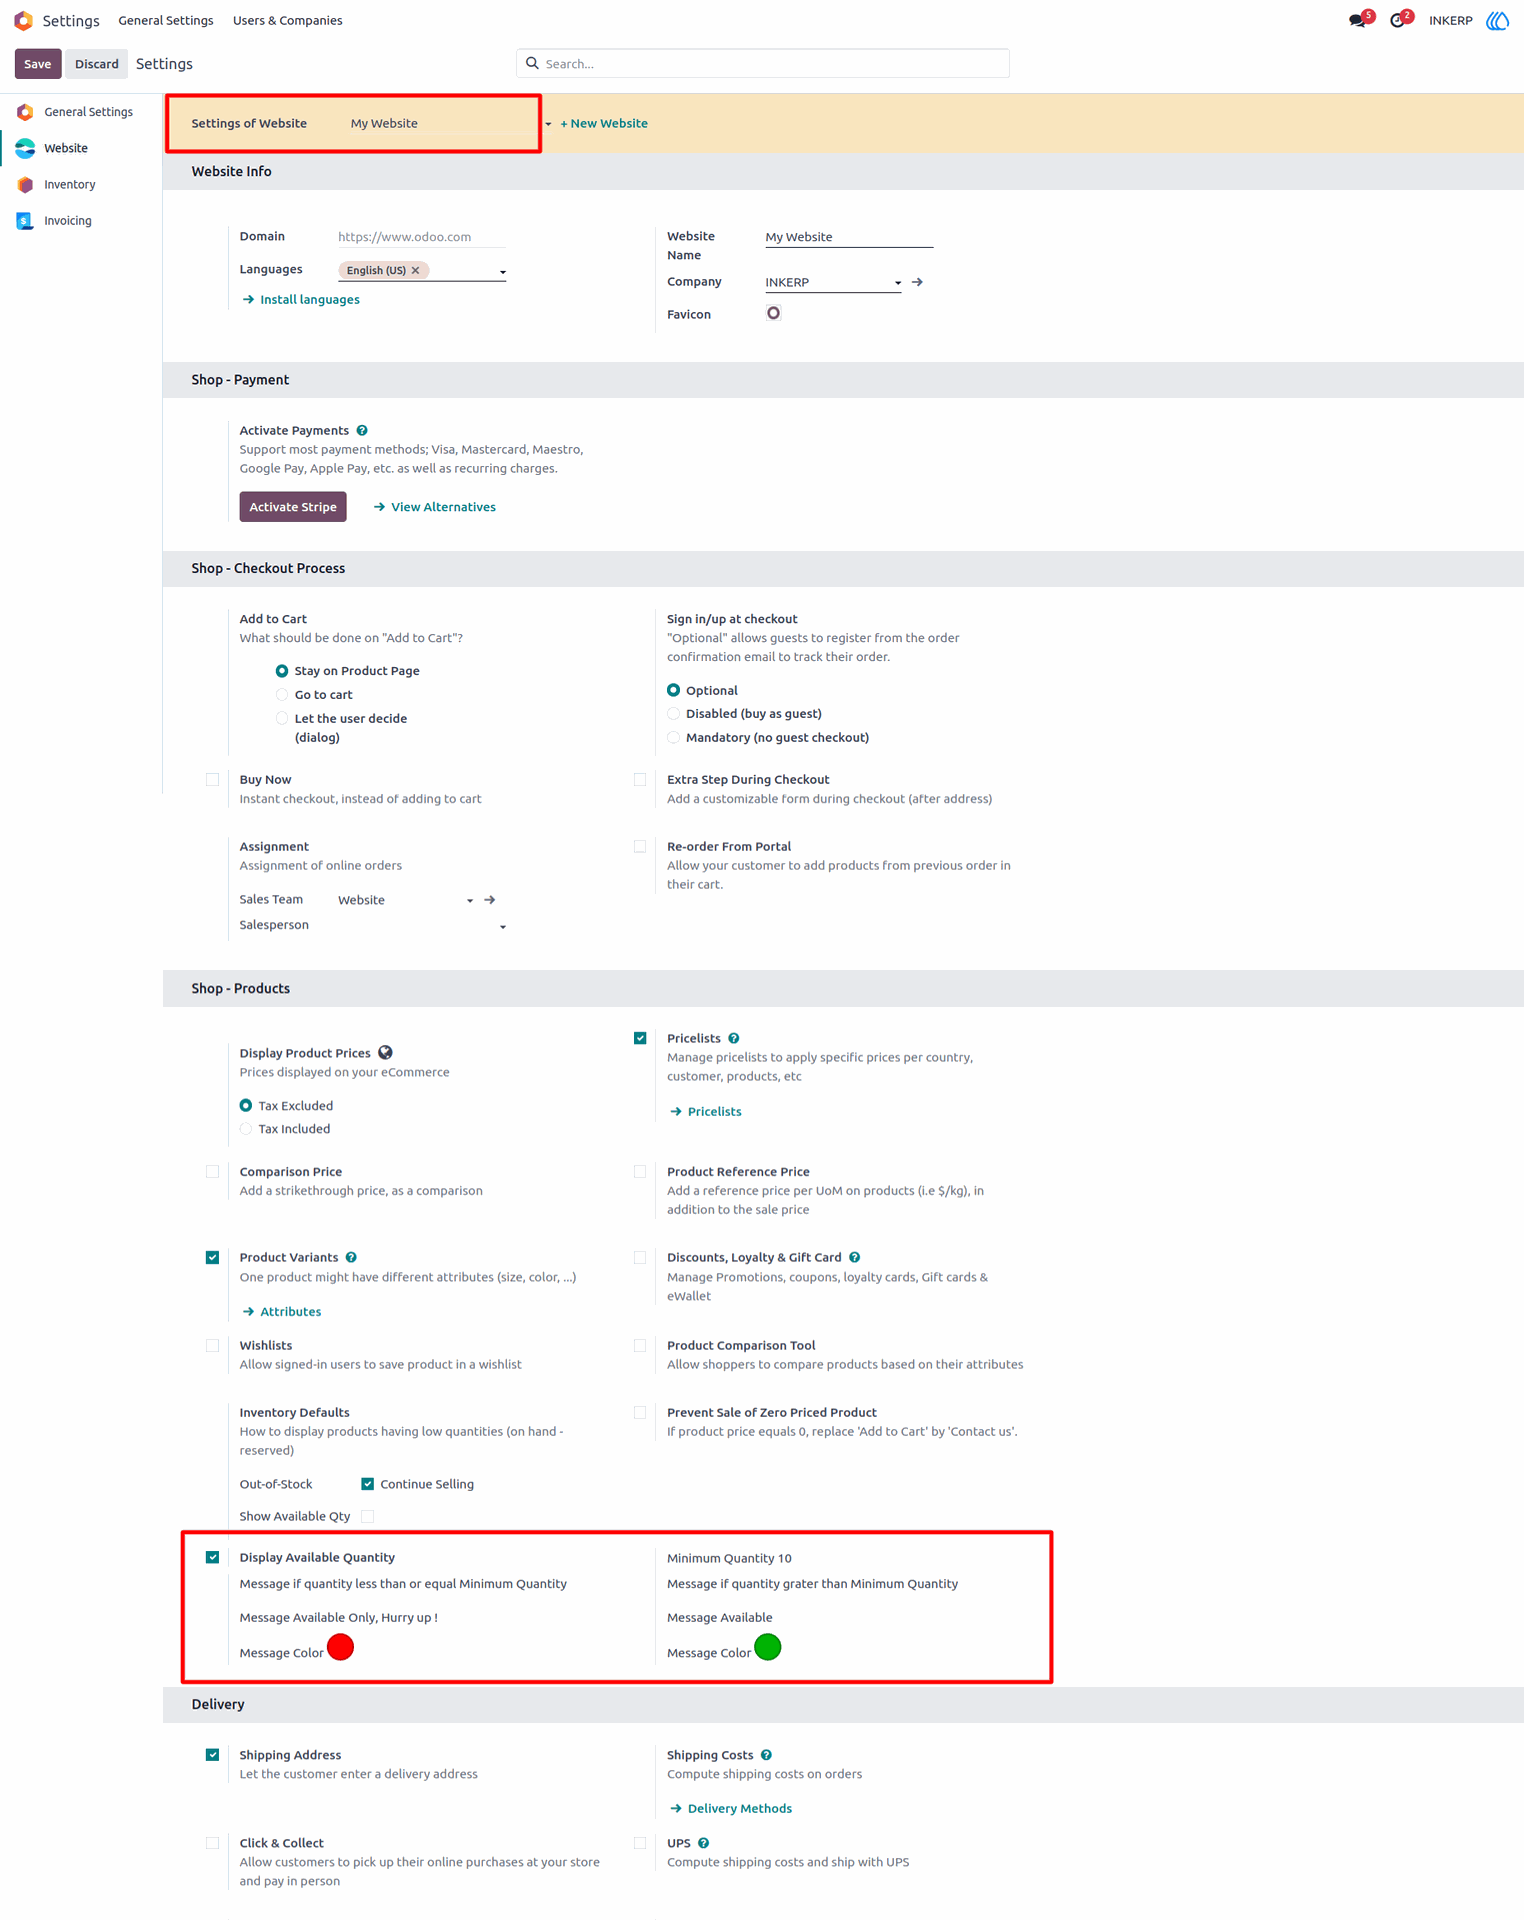1524x1920 pixels.
Task: Select Tax Included radio option
Action: click(246, 1129)
